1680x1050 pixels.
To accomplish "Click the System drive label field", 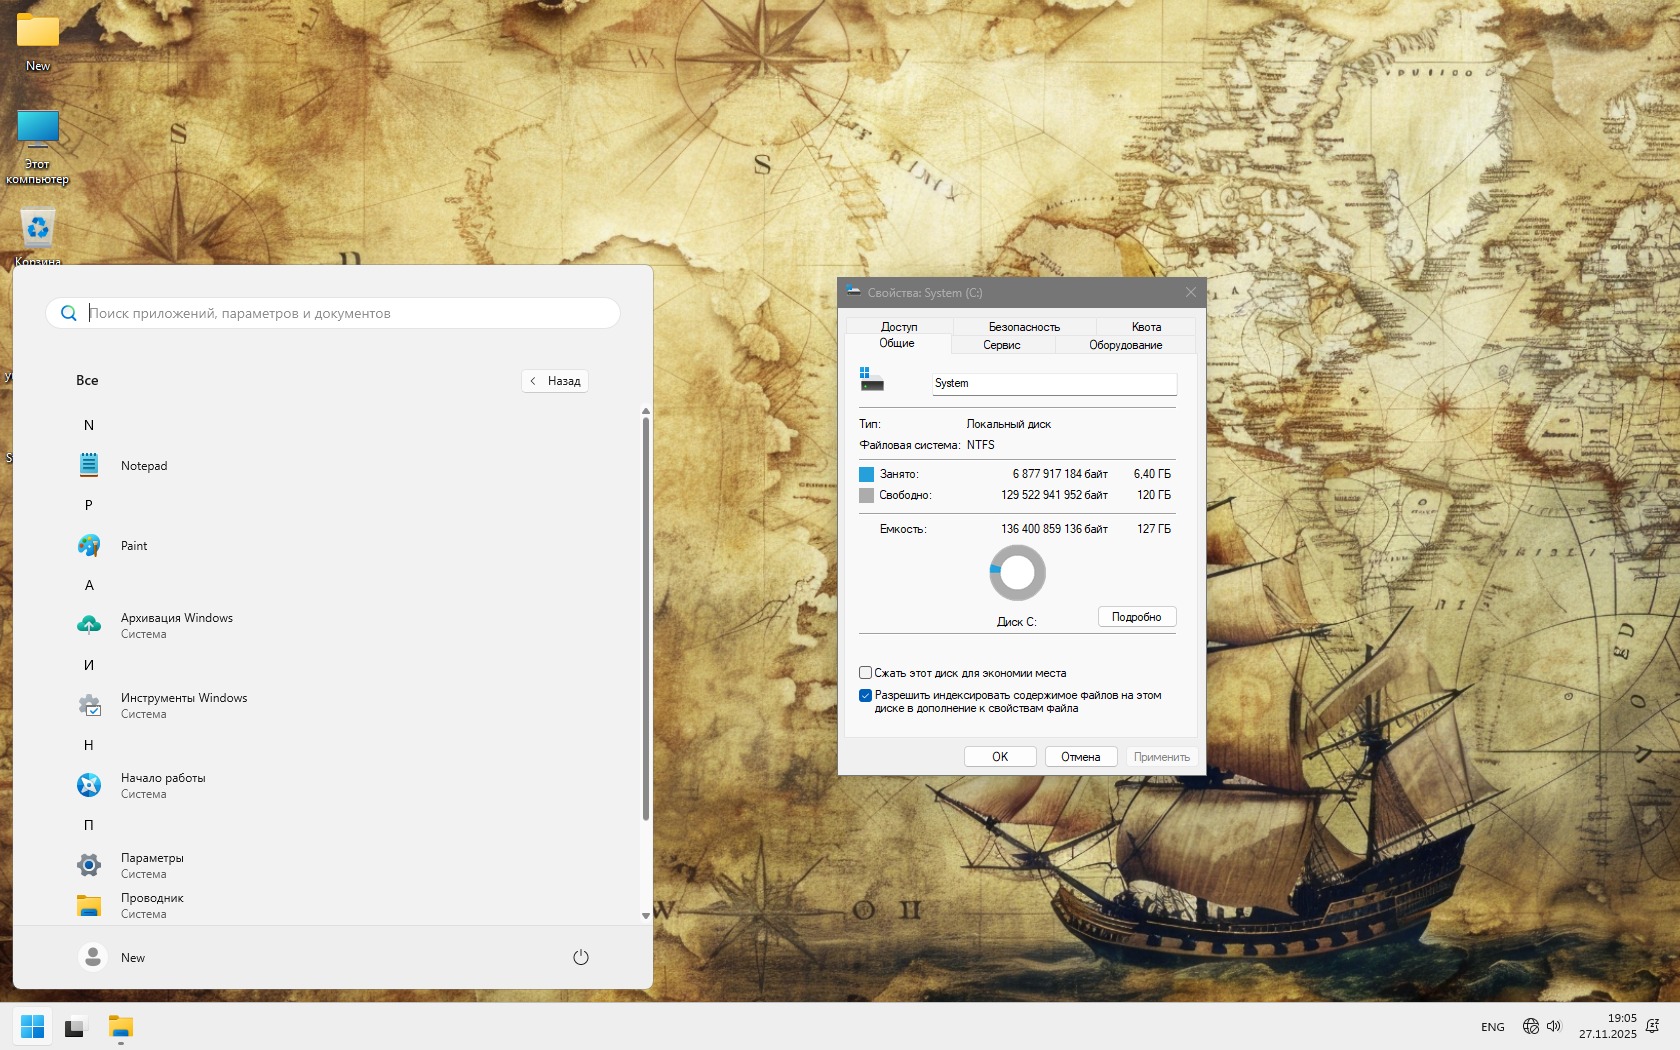I will tap(1053, 383).
